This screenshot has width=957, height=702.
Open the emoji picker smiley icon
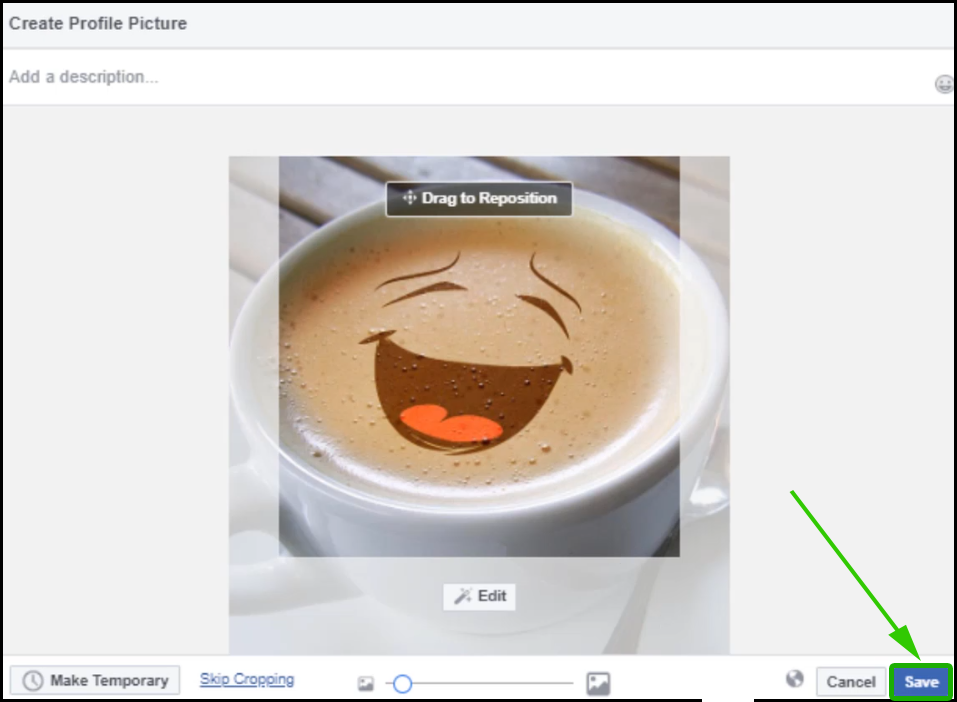tap(944, 84)
